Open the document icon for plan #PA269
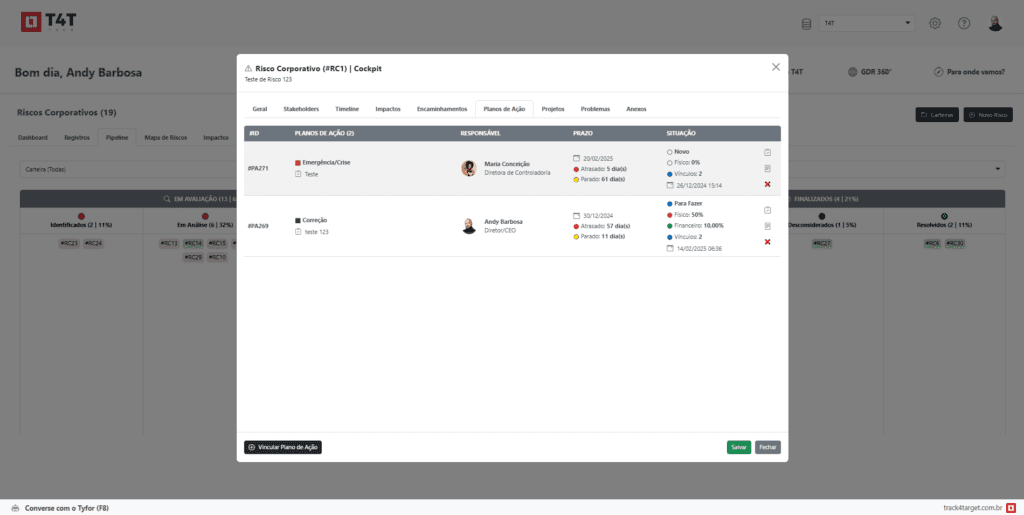This screenshot has width=1024, height=515. point(767,226)
